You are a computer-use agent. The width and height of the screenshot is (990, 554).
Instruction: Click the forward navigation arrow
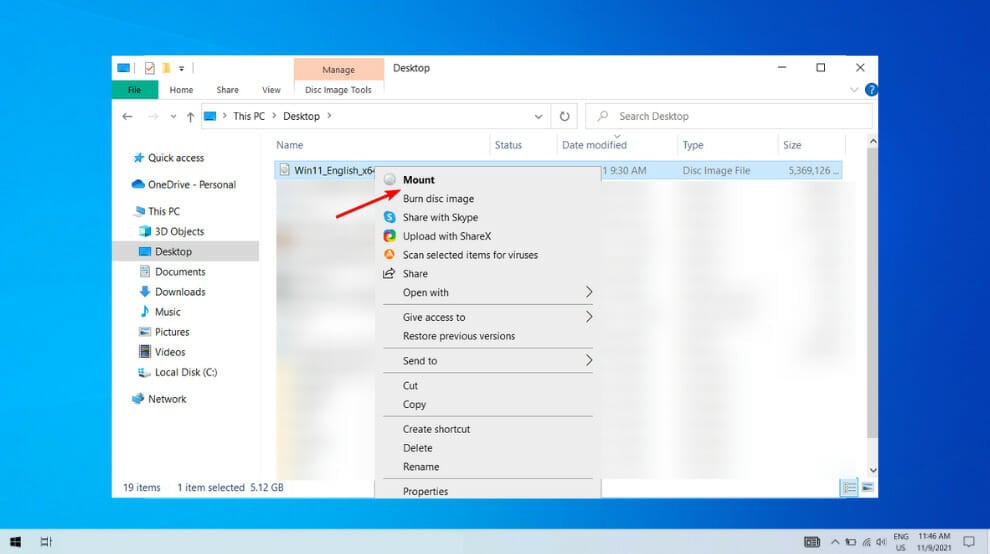pos(153,116)
